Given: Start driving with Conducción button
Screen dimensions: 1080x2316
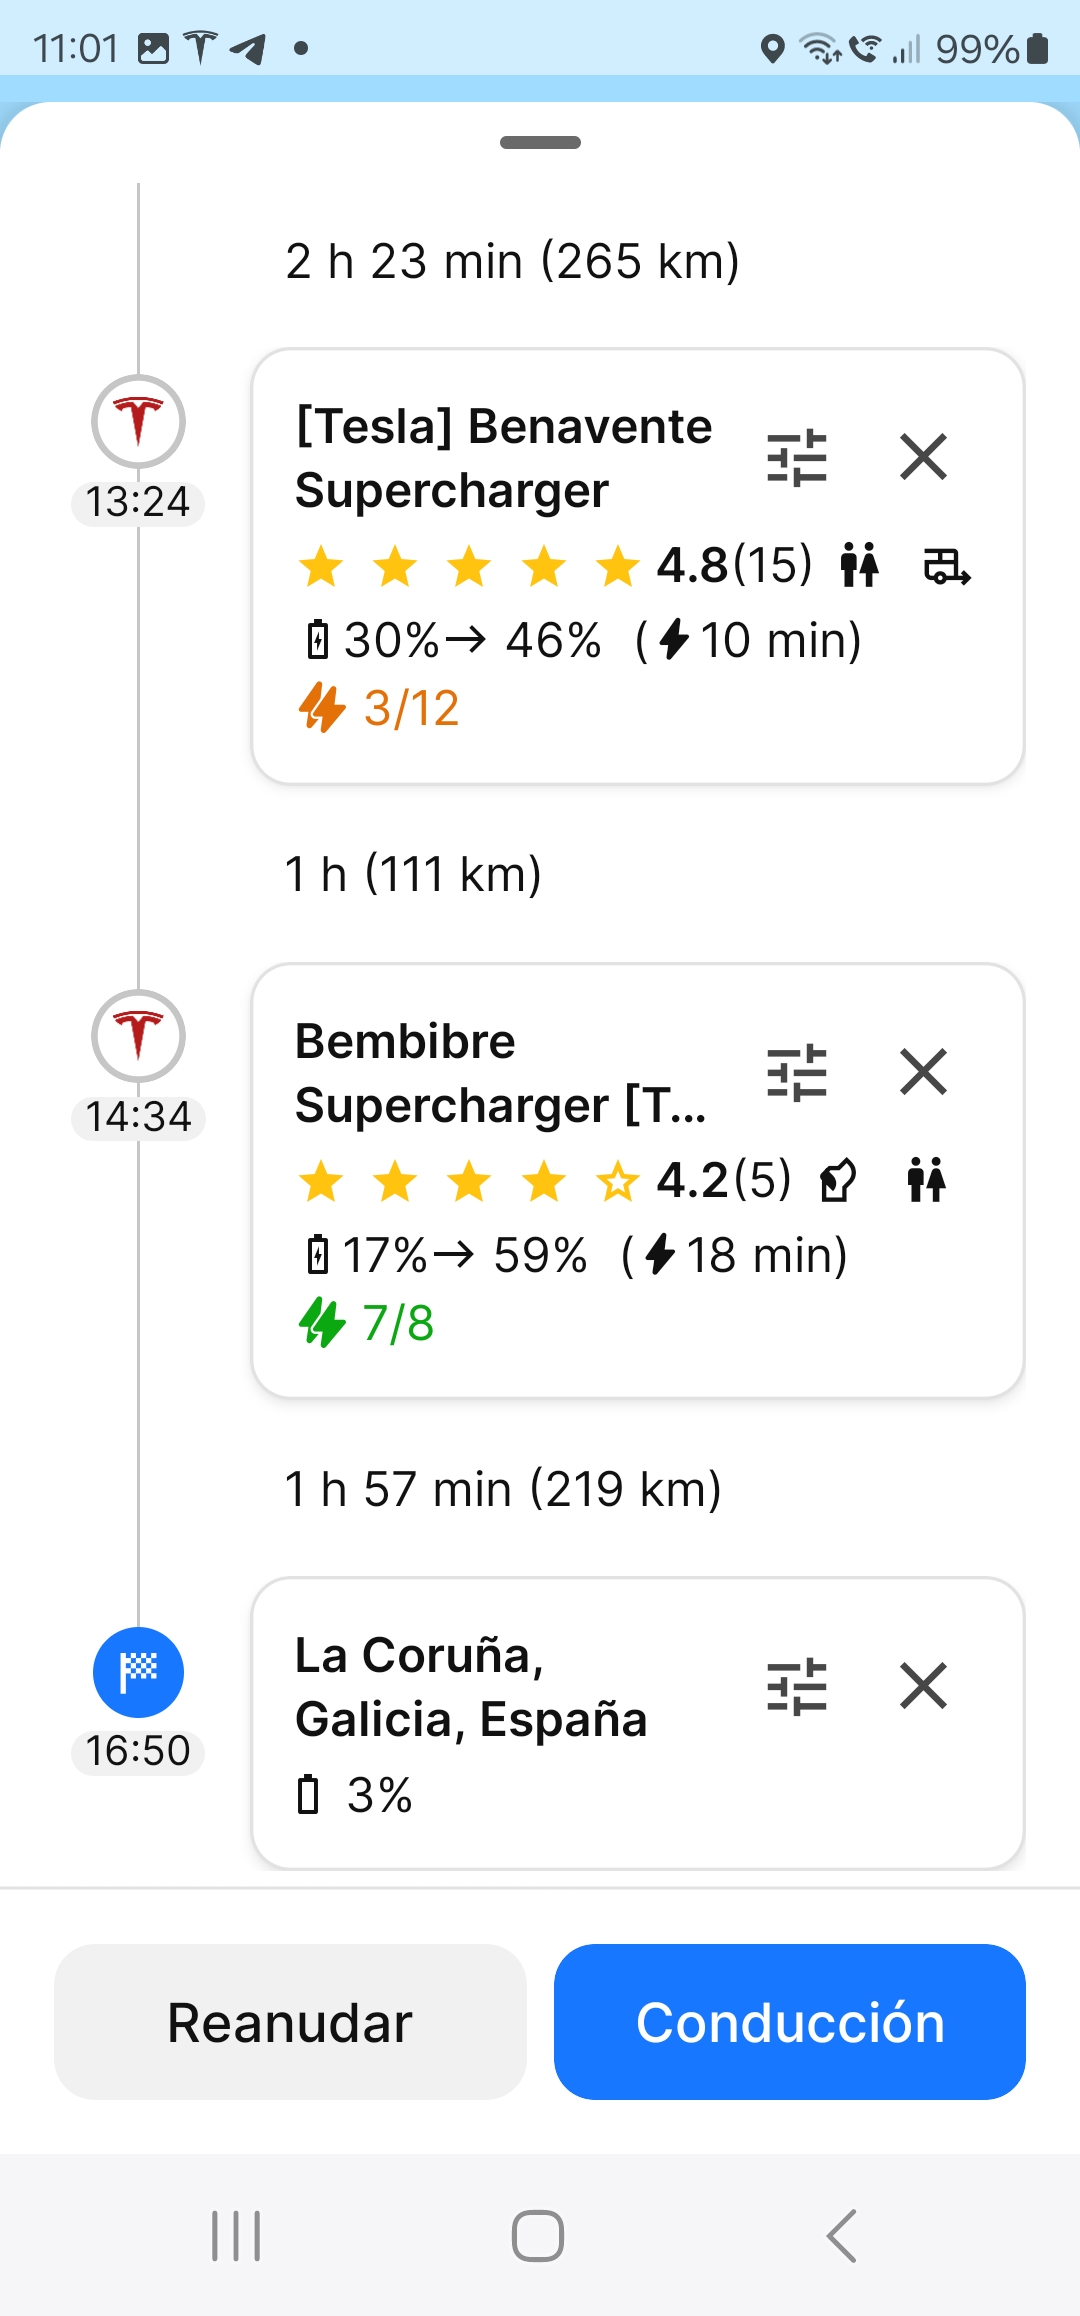Looking at the screenshot, I should coord(790,2022).
